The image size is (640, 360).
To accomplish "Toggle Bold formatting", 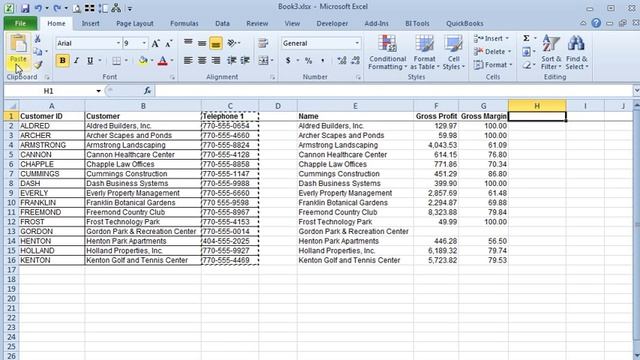I will [x=62, y=61].
